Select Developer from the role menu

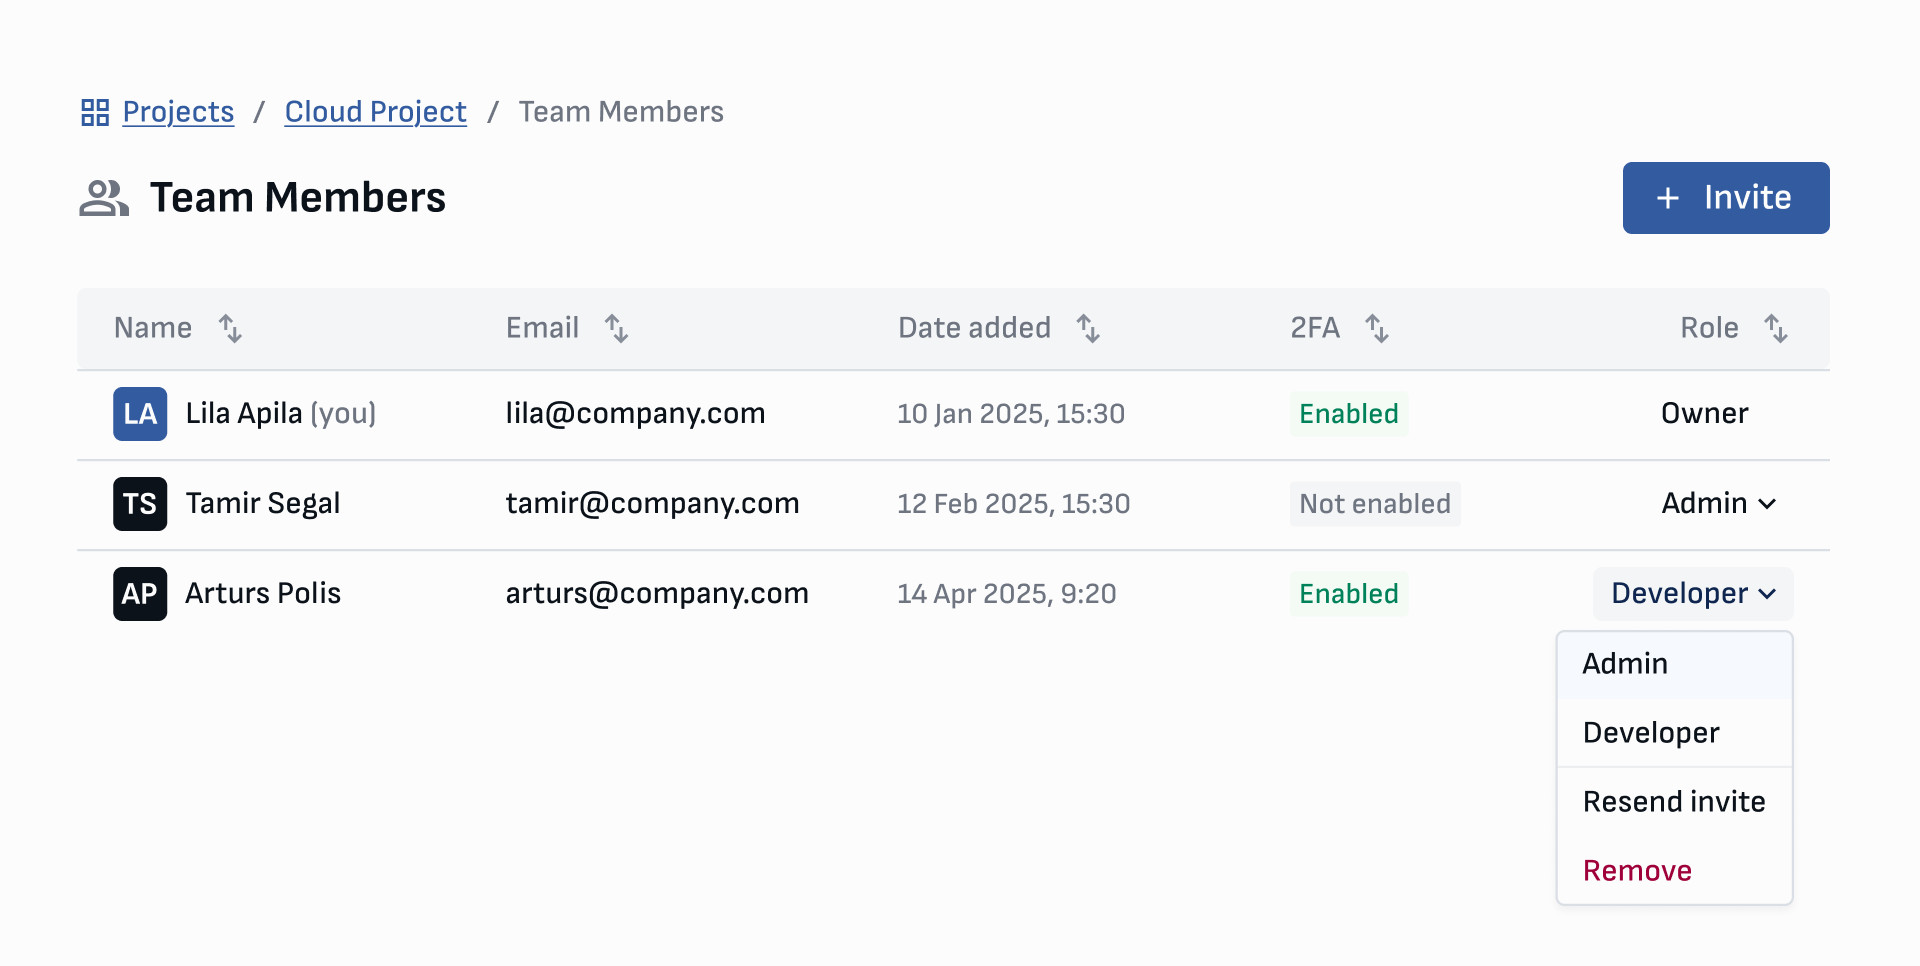pos(1650,732)
